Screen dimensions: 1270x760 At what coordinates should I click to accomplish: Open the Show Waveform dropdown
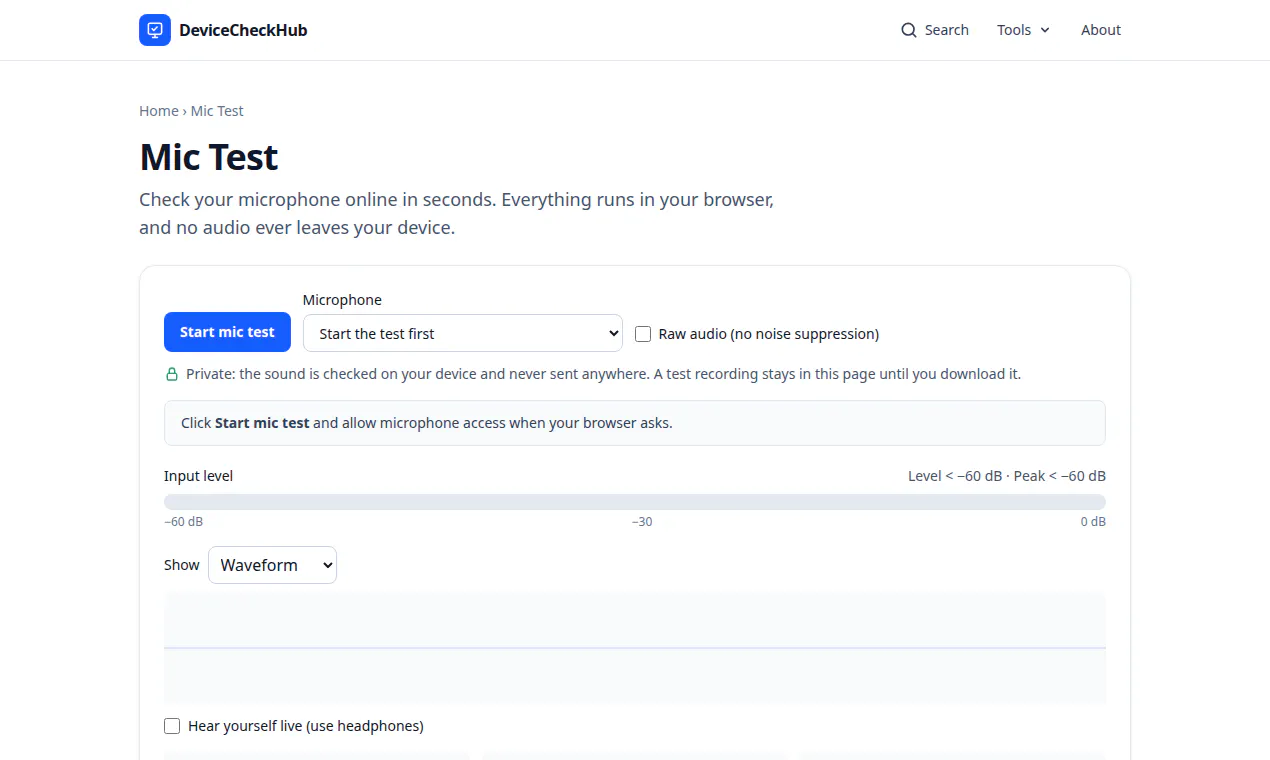(272, 565)
